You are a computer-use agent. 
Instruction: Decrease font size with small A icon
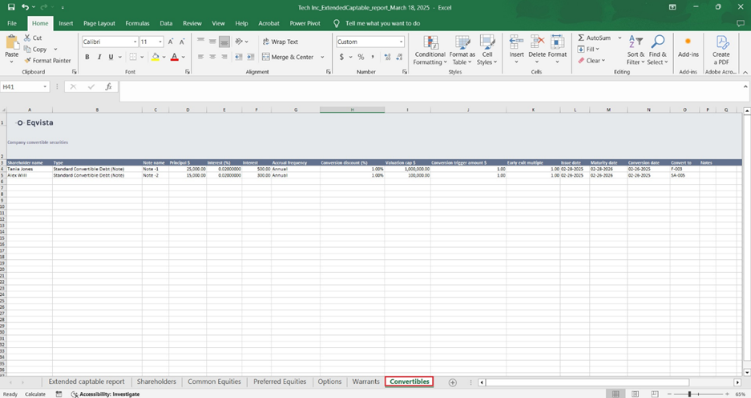click(x=182, y=42)
